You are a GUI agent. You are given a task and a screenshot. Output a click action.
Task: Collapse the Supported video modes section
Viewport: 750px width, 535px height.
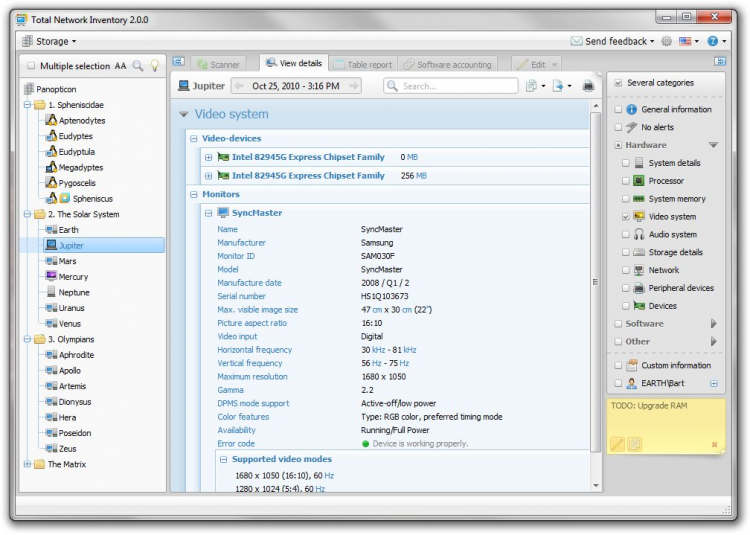click(224, 459)
